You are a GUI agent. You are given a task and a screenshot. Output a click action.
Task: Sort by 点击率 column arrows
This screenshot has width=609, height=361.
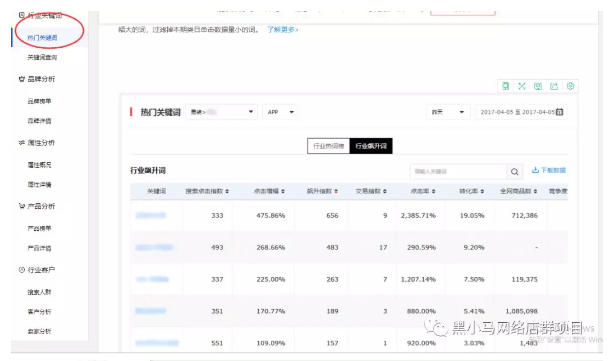tap(433, 191)
